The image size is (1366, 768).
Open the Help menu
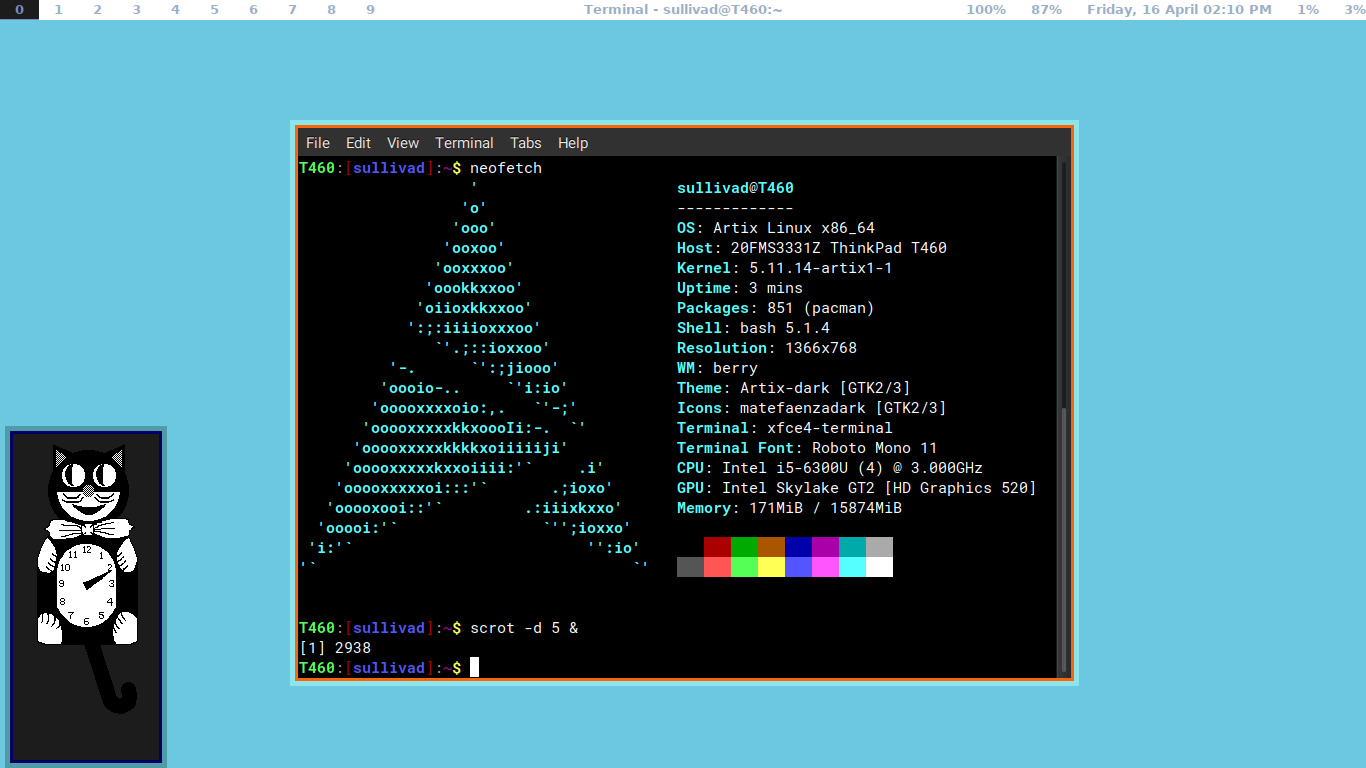[573, 143]
